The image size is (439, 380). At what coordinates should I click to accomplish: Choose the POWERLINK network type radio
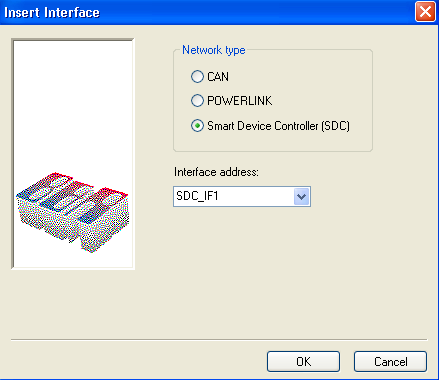[197, 100]
